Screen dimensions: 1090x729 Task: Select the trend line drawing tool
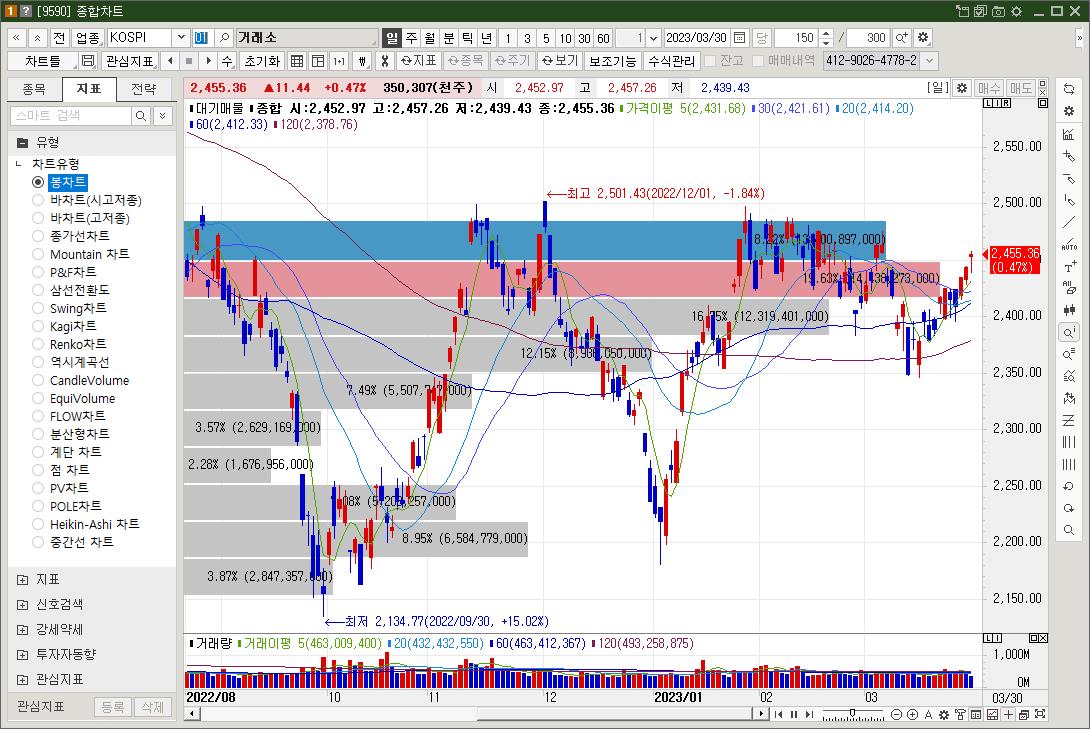1069,222
